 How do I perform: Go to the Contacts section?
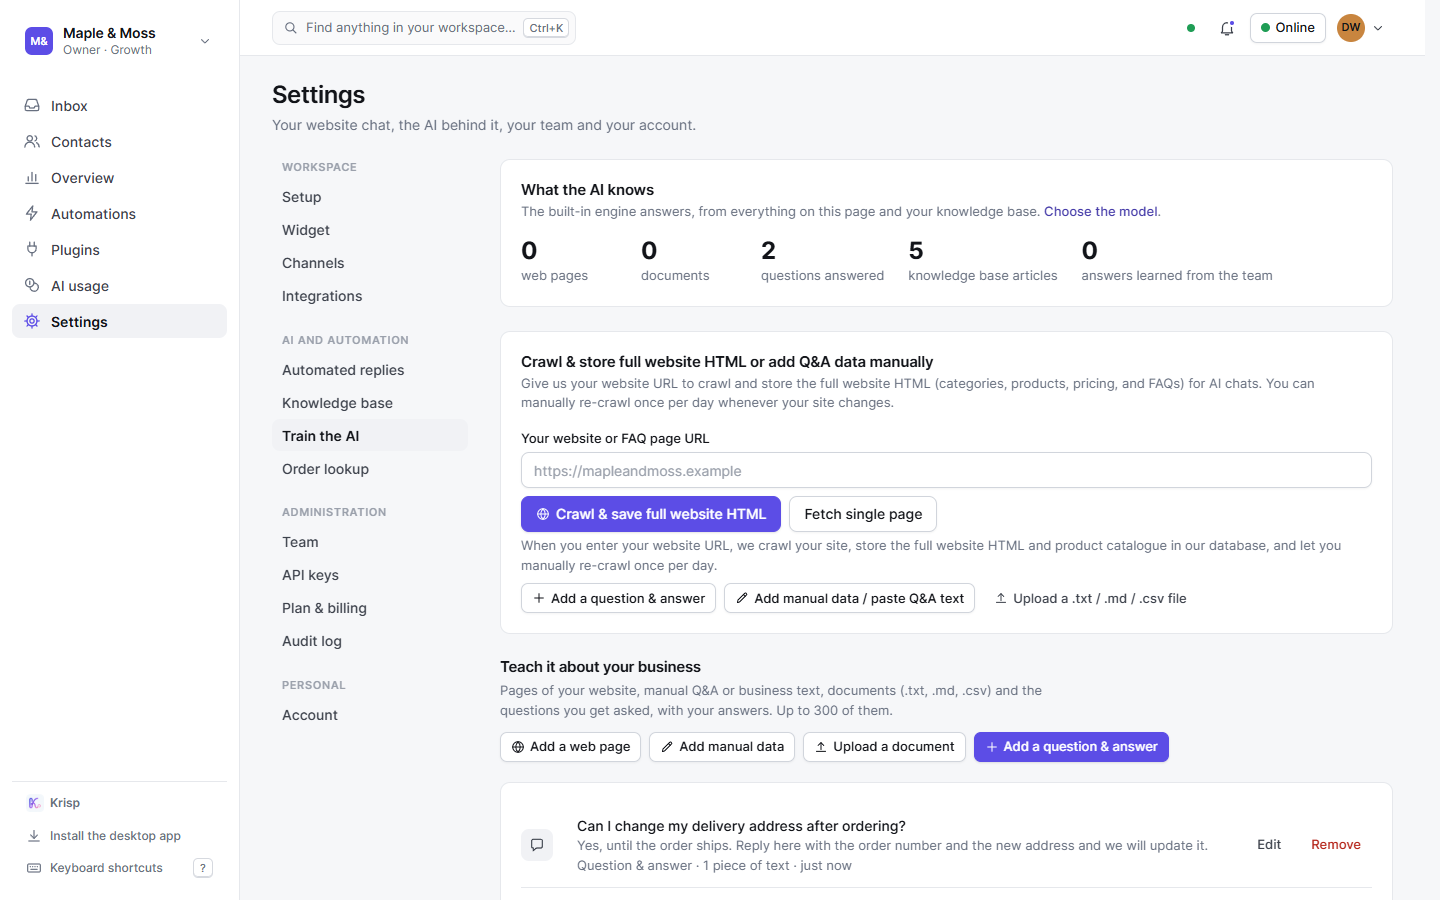(x=119, y=142)
